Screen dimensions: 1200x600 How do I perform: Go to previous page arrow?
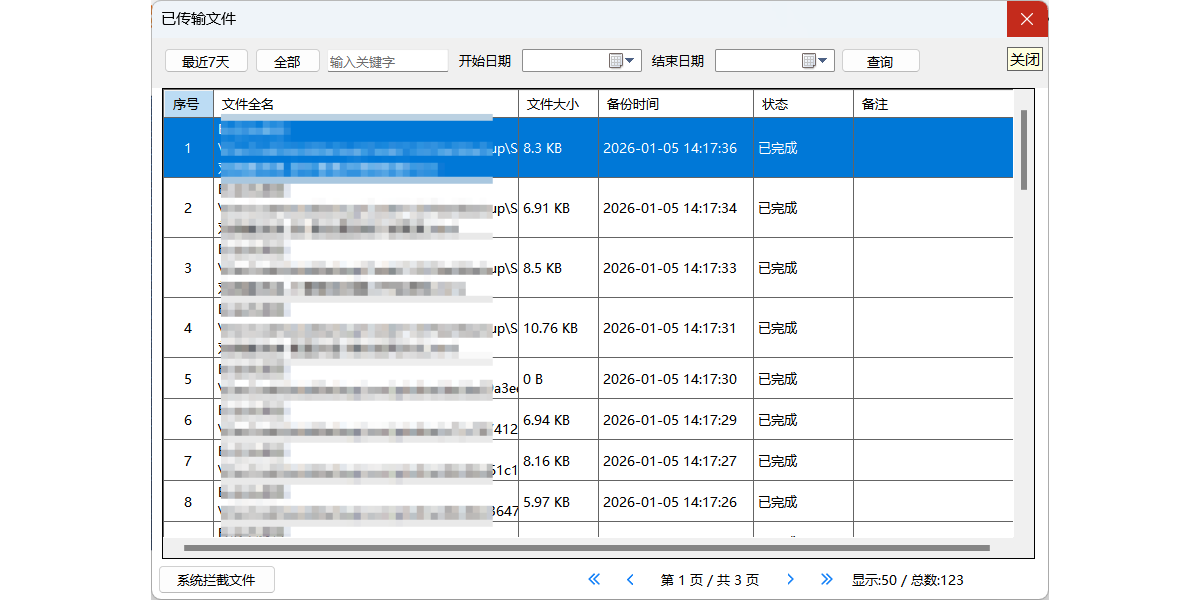pyautogui.click(x=630, y=579)
